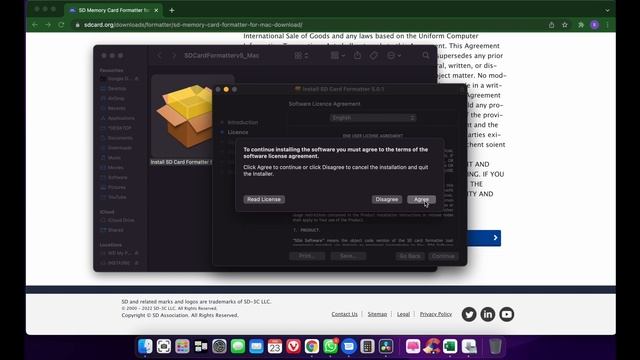Open the English language dropdown in installer

click(x=372, y=118)
